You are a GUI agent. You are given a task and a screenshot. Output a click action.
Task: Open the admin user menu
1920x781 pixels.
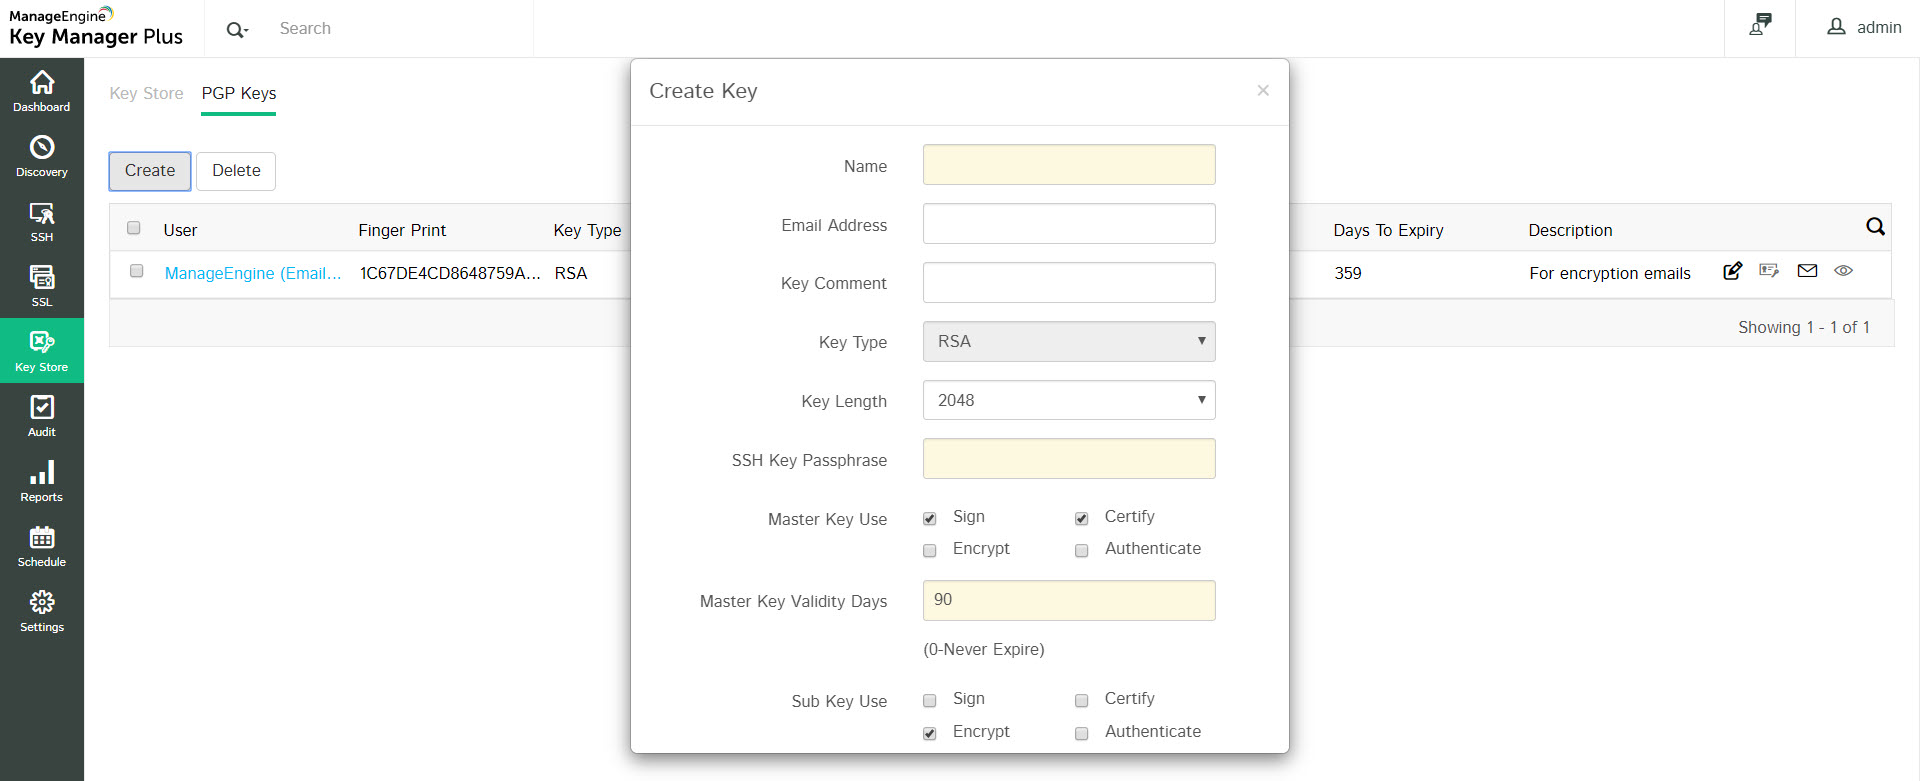(1865, 28)
